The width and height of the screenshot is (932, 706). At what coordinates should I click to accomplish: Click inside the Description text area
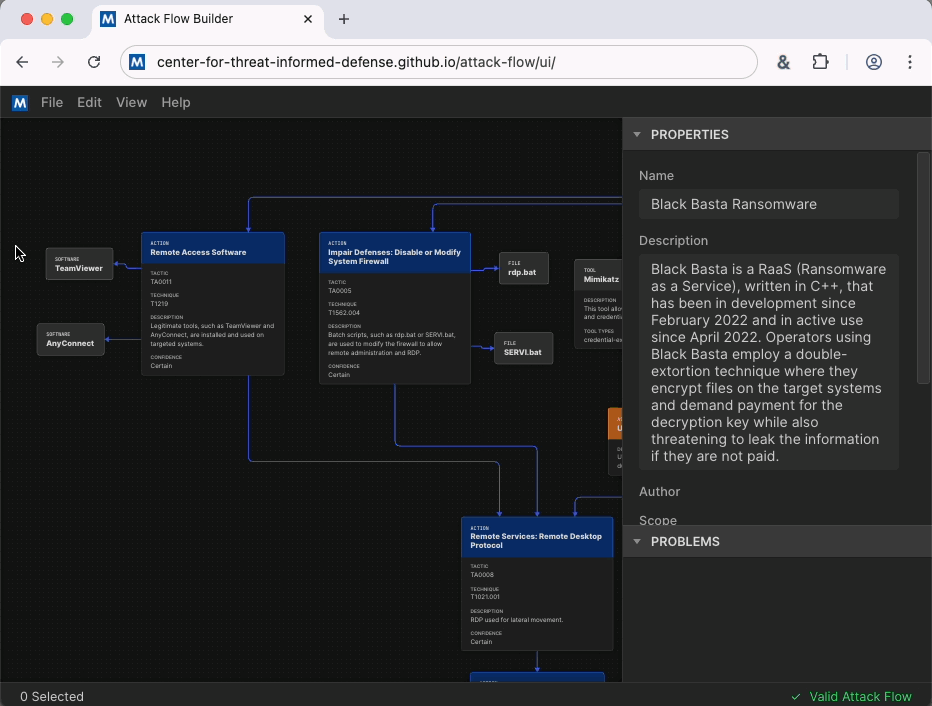coord(768,362)
